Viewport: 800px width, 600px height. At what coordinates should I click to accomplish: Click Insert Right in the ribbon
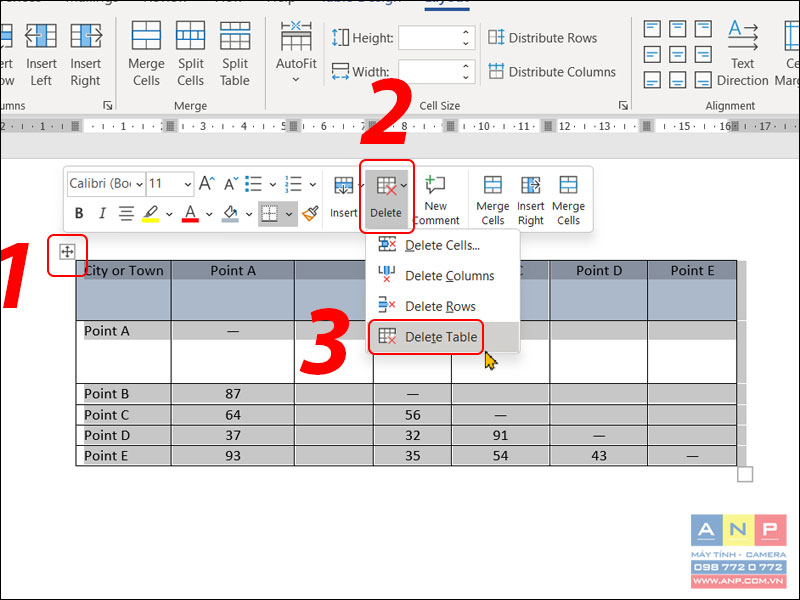(x=86, y=54)
